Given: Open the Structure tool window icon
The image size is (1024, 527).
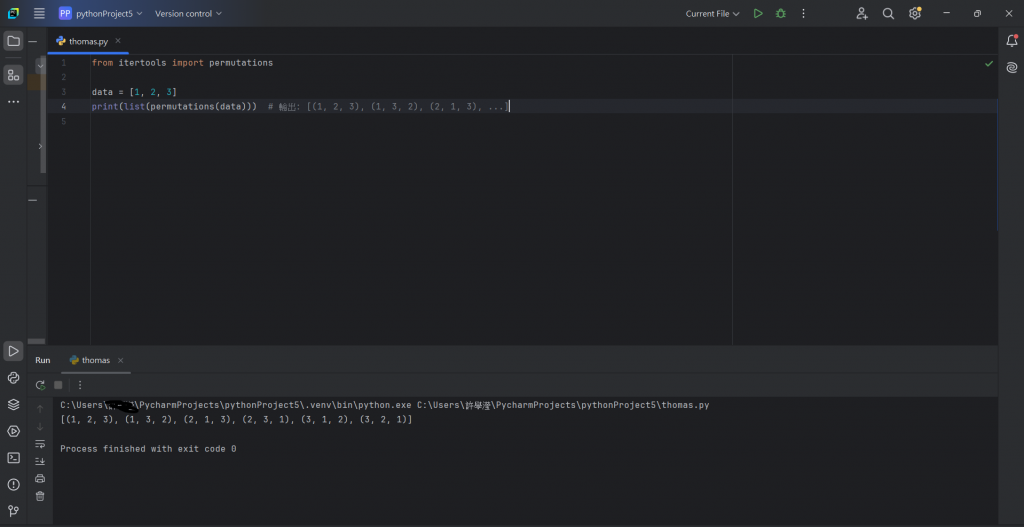Looking at the screenshot, I should tap(13, 75).
